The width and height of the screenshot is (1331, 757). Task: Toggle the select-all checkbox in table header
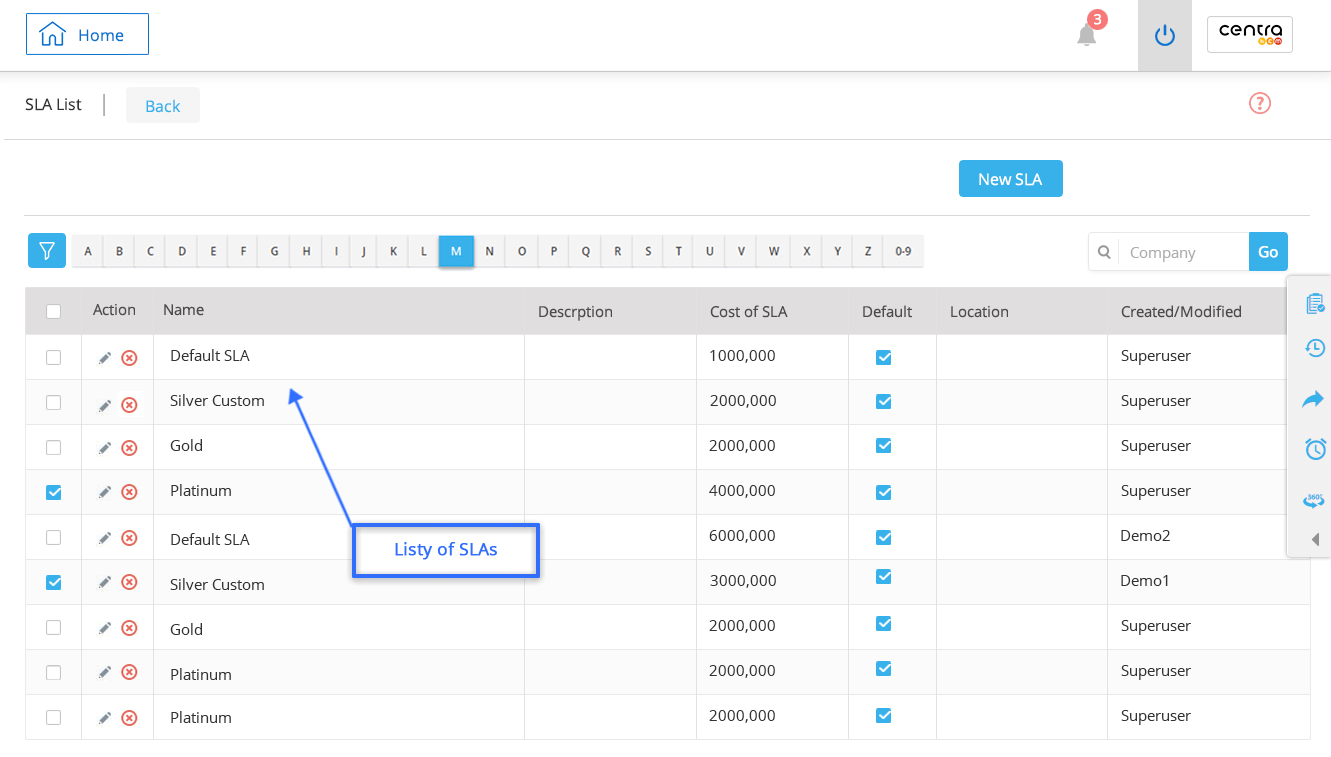[53, 310]
